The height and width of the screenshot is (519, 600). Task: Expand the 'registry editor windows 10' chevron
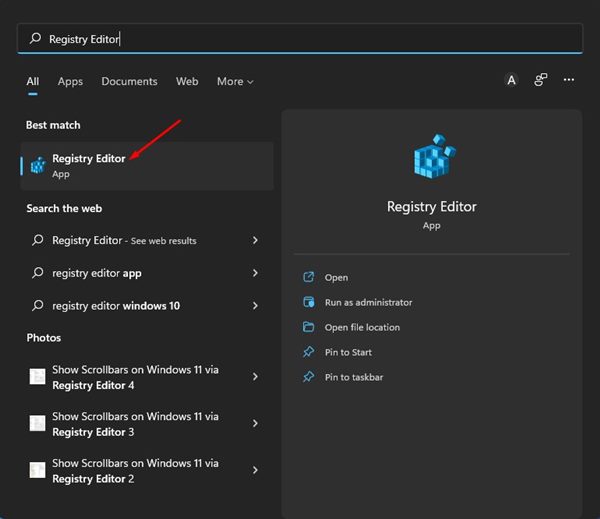(x=256, y=306)
